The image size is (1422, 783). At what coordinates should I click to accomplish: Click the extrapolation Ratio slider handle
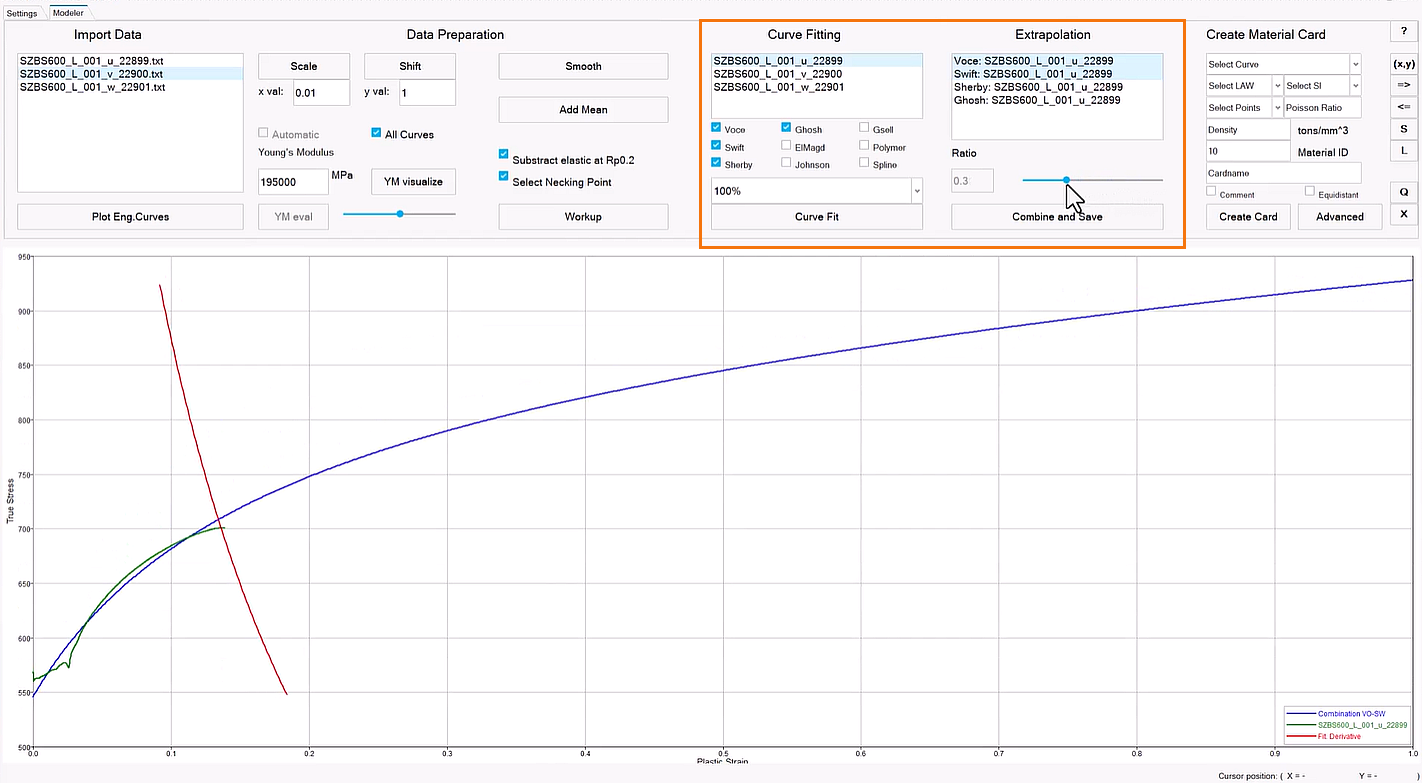pos(1066,180)
